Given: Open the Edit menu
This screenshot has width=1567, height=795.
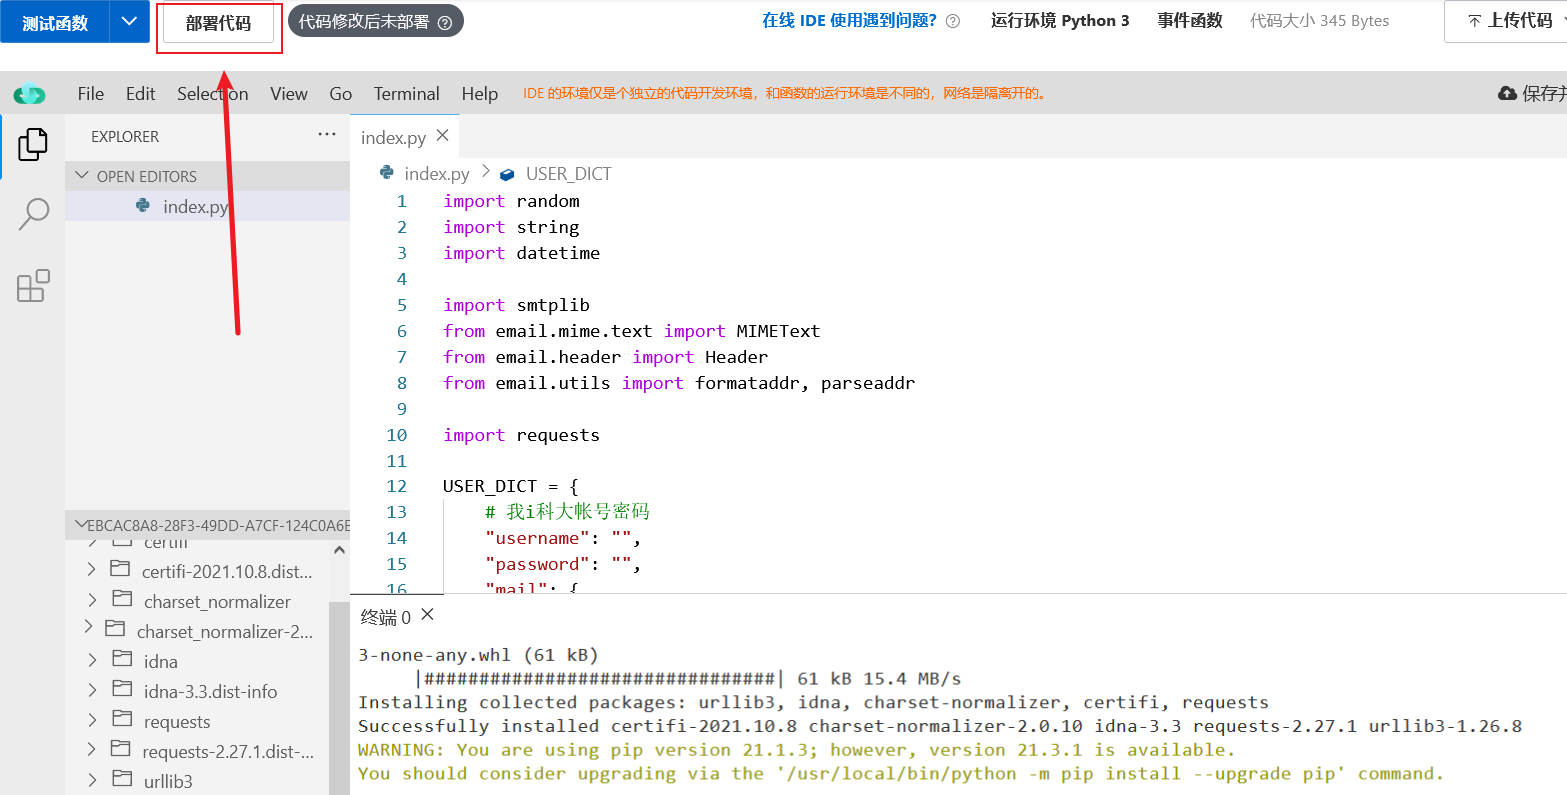Looking at the screenshot, I should point(140,94).
